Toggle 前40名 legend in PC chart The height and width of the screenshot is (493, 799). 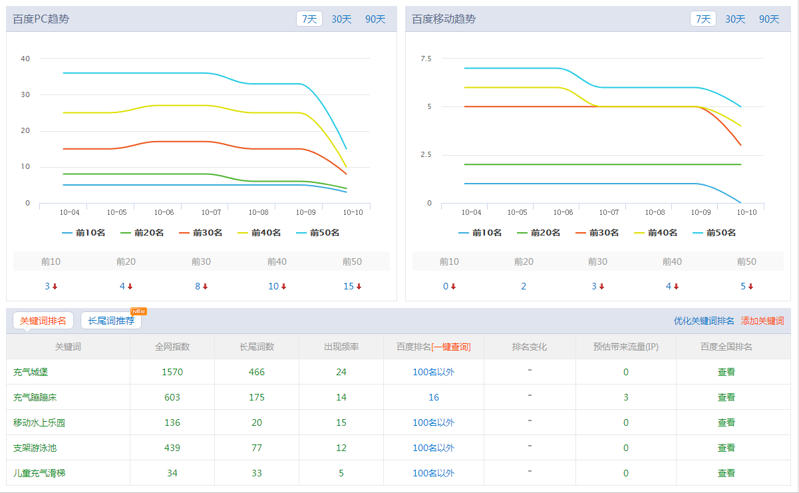click(x=259, y=232)
